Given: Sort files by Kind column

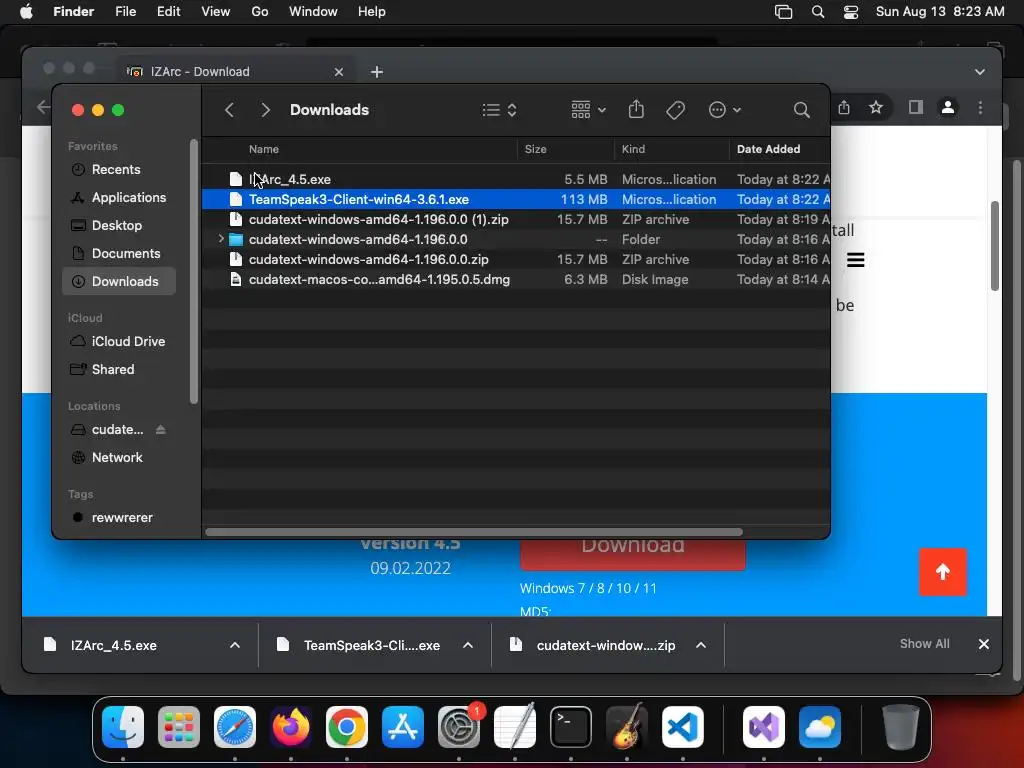Looking at the screenshot, I should click(x=633, y=149).
